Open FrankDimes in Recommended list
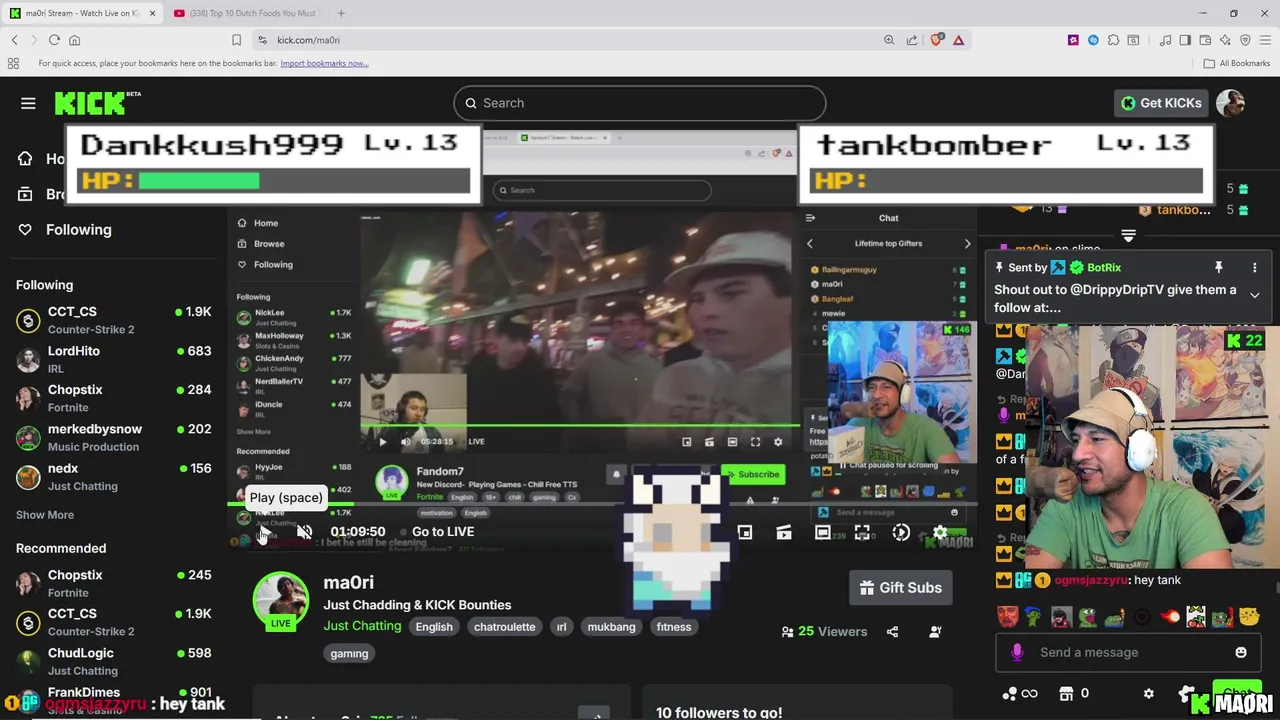 [x=114, y=700]
